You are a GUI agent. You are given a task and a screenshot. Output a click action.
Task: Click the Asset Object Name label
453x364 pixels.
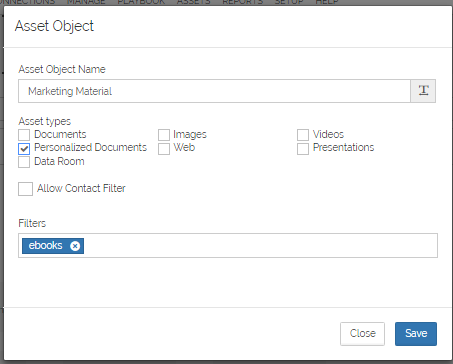point(62,69)
